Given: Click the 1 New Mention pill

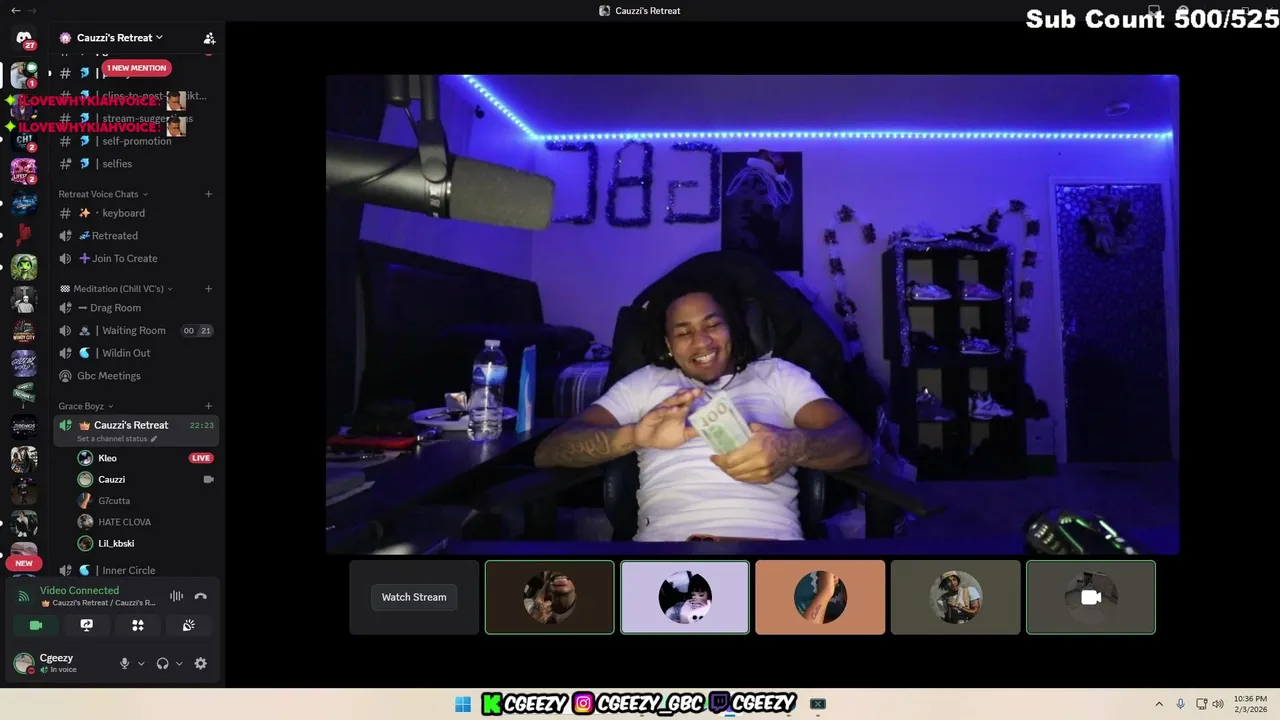Looking at the screenshot, I should point(136,68).
